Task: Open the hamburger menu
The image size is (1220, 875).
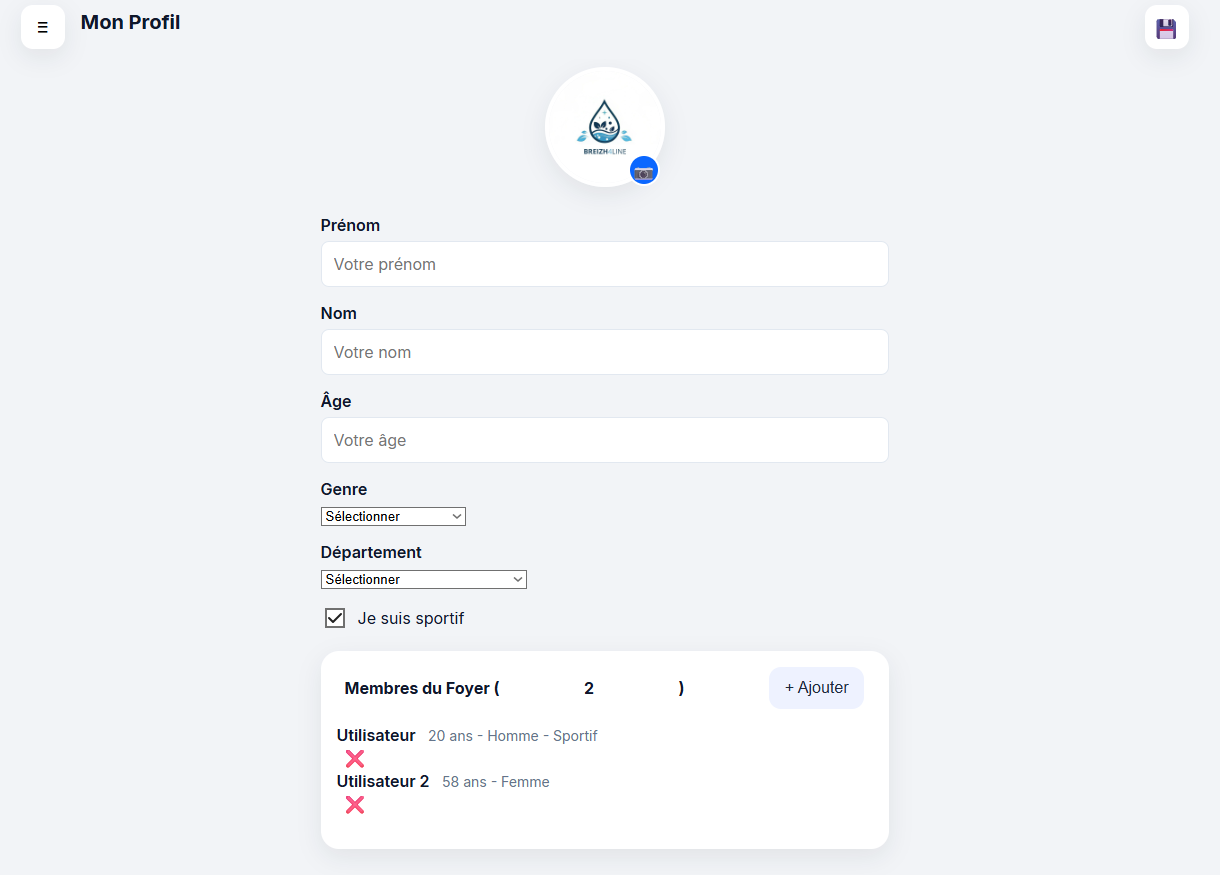Action: click(43, 27)
